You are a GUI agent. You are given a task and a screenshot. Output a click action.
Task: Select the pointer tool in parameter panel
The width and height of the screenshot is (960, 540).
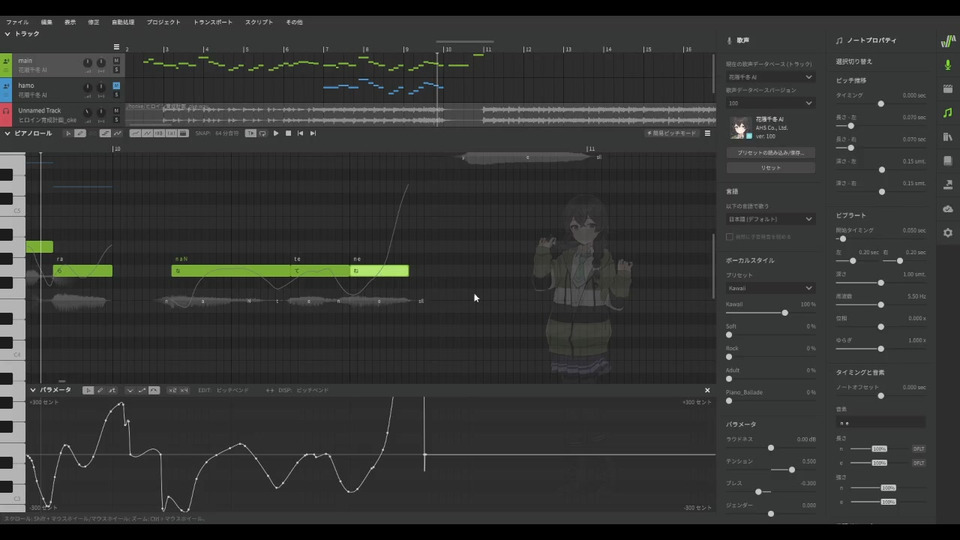[x=88, y=390]
